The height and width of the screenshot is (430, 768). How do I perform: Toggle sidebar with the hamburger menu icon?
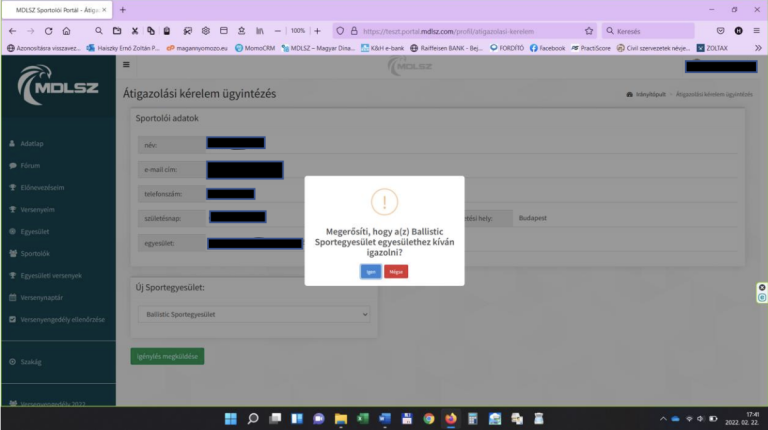(126, 65)
